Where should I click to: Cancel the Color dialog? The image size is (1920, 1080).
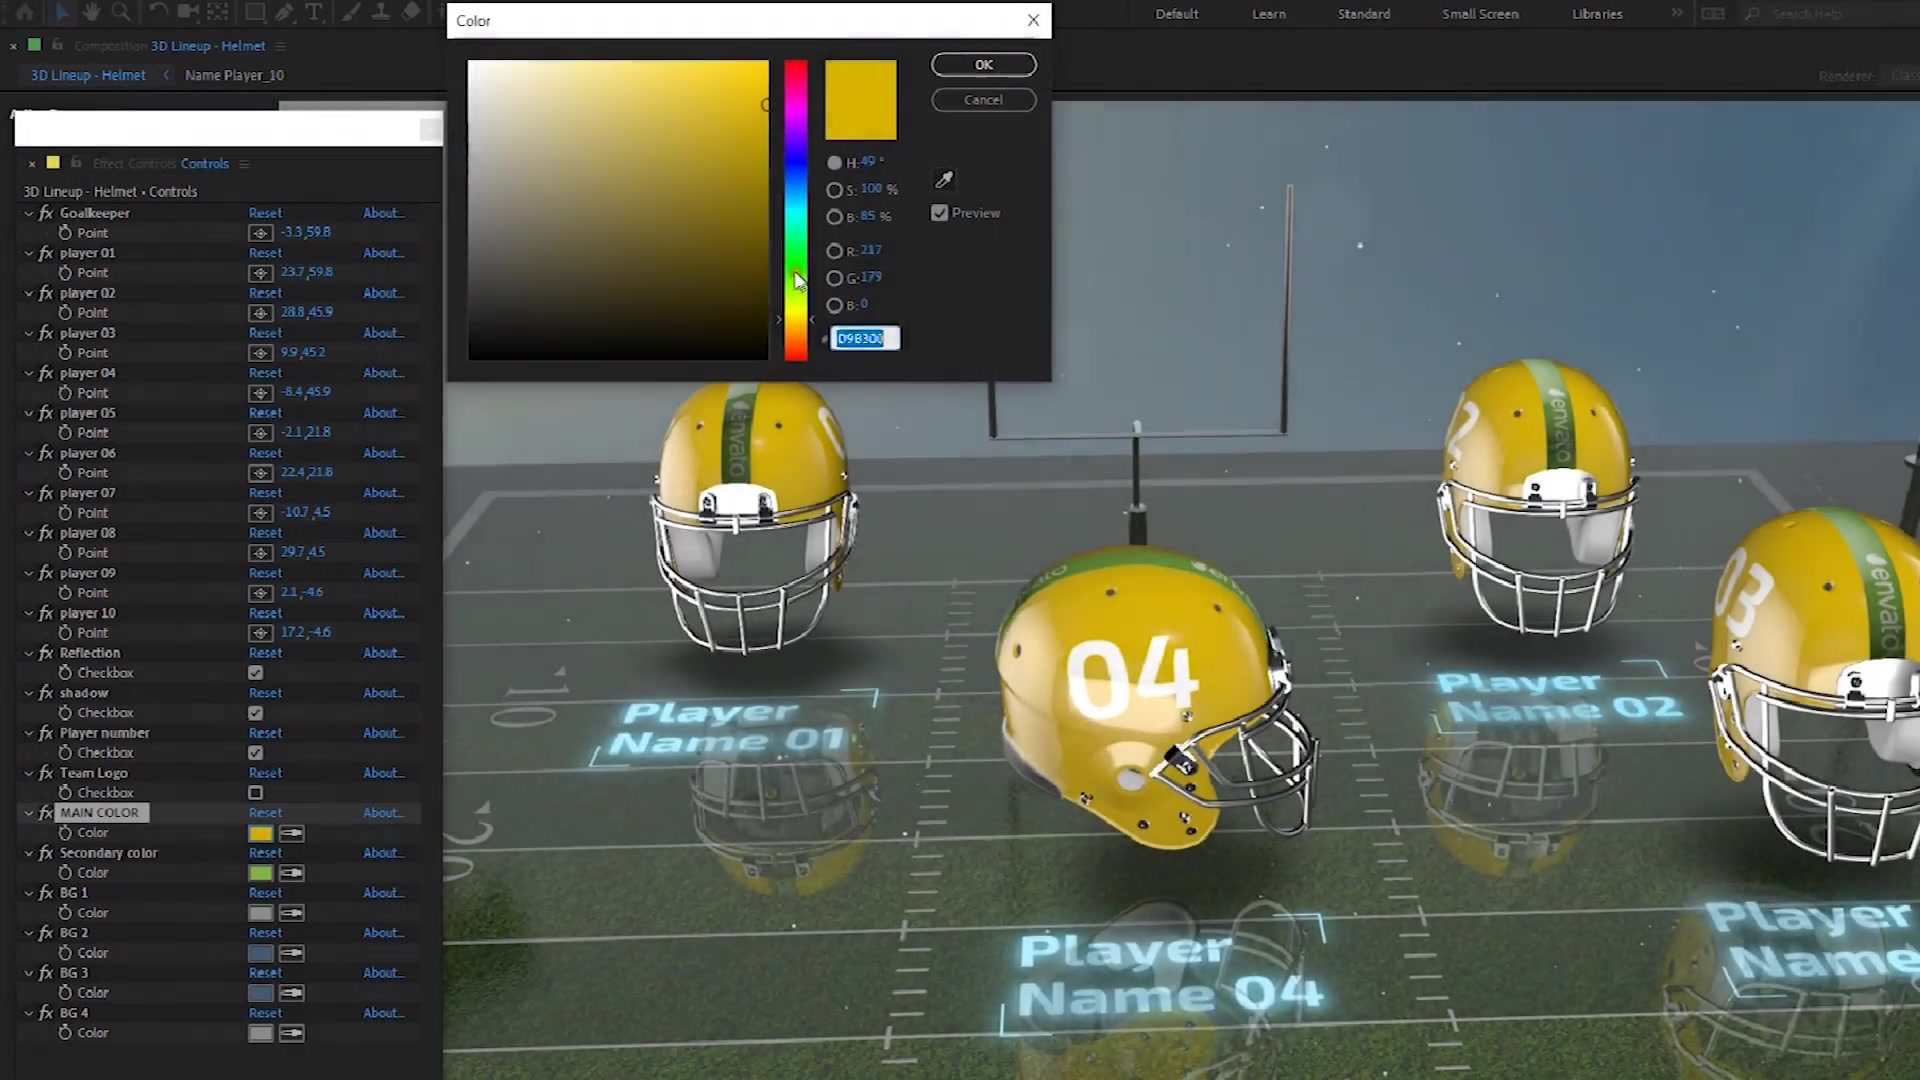click(x=984, y=100)
